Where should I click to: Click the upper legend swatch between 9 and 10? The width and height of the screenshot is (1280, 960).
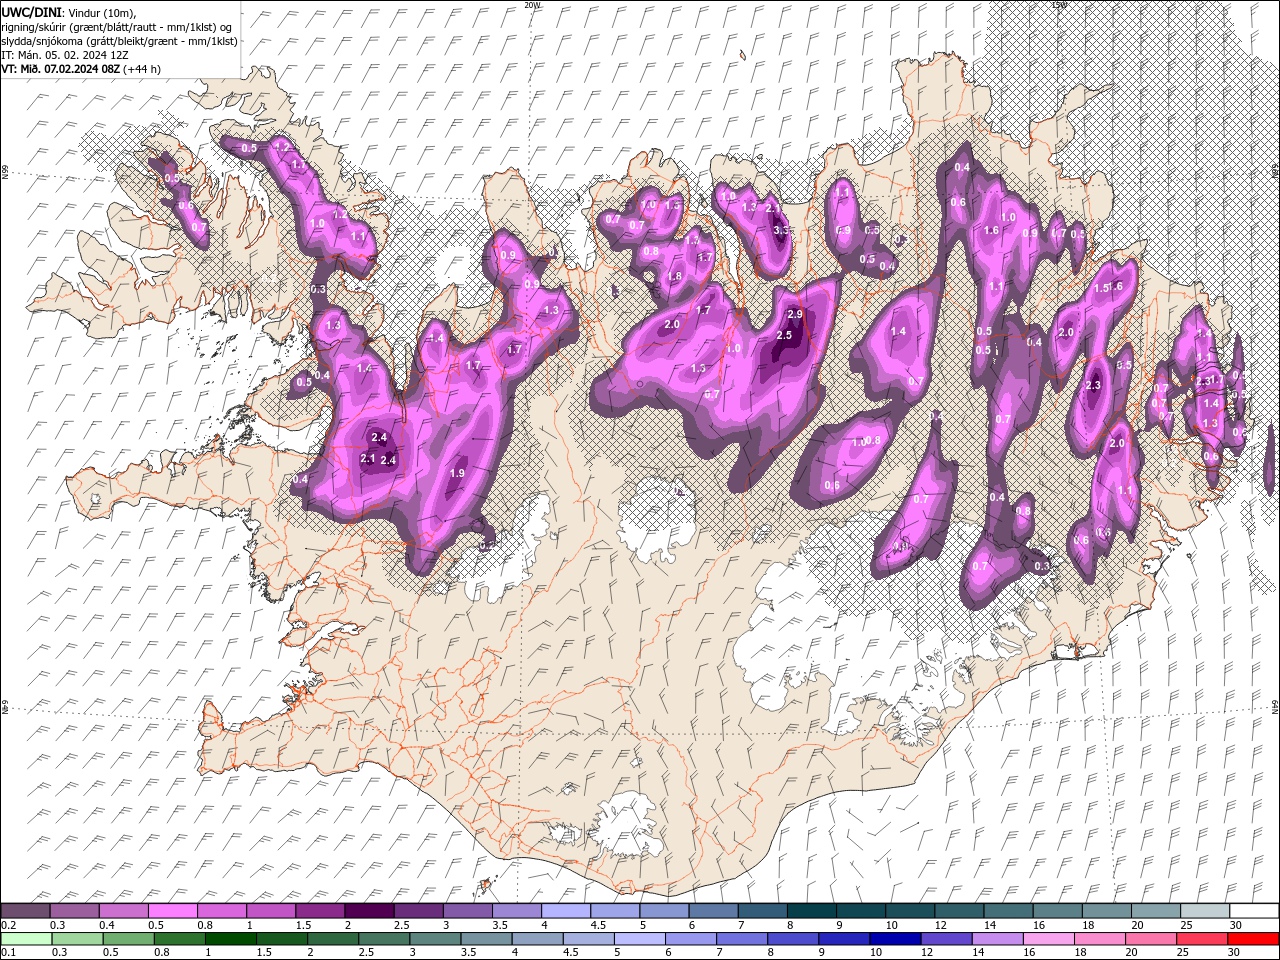click(x=861, y=911)
